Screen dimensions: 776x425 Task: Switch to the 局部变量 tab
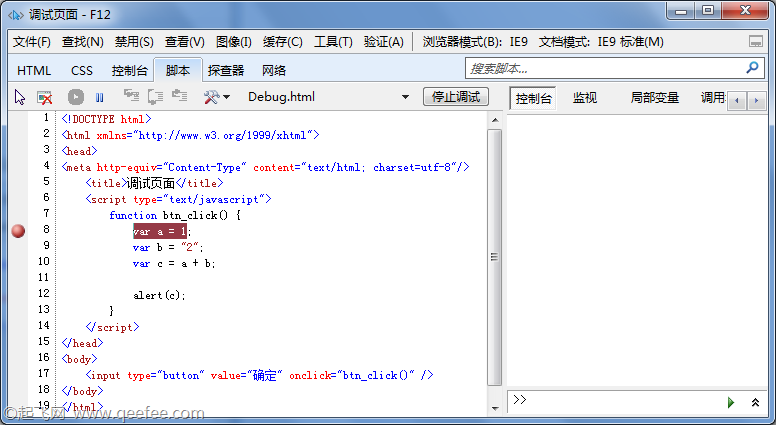[x=654, y=98]
